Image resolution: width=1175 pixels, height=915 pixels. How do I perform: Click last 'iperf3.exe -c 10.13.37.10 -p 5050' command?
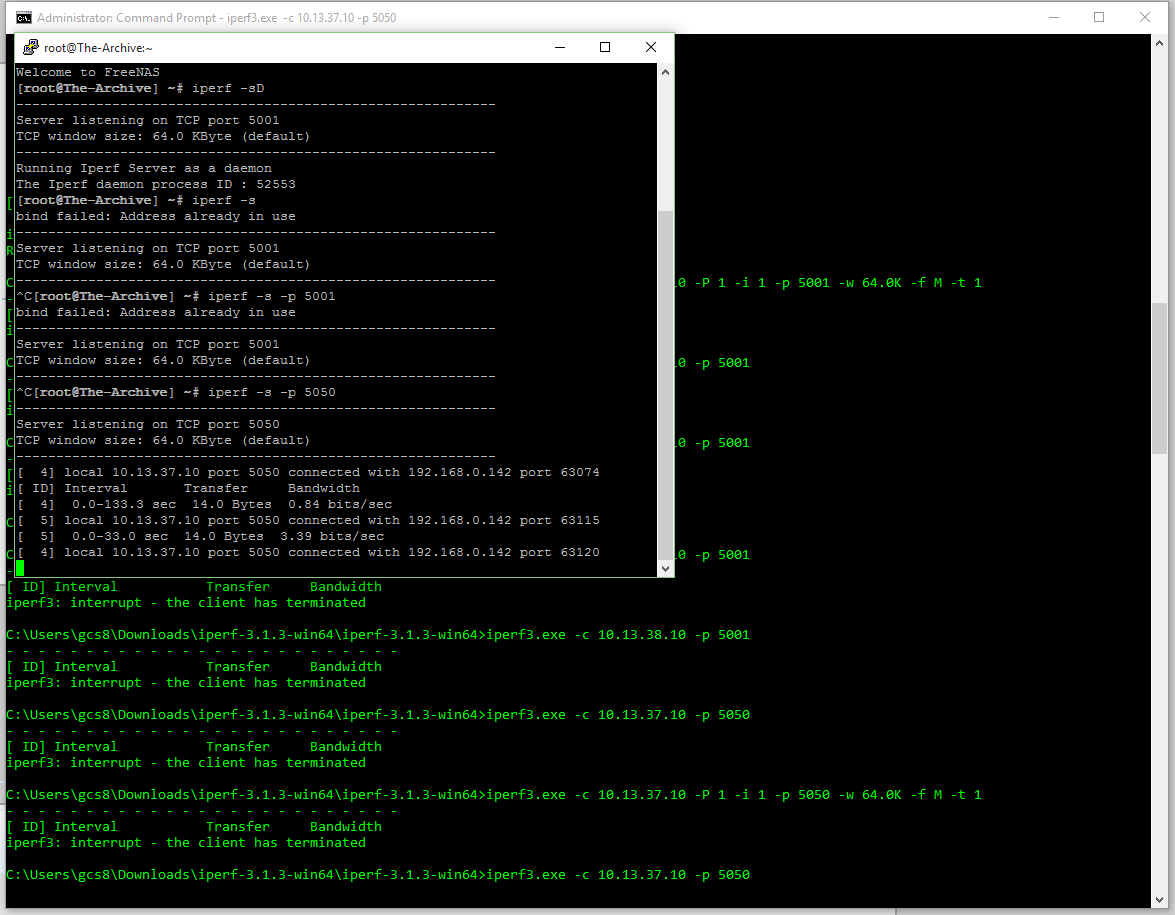click(618, 875)
